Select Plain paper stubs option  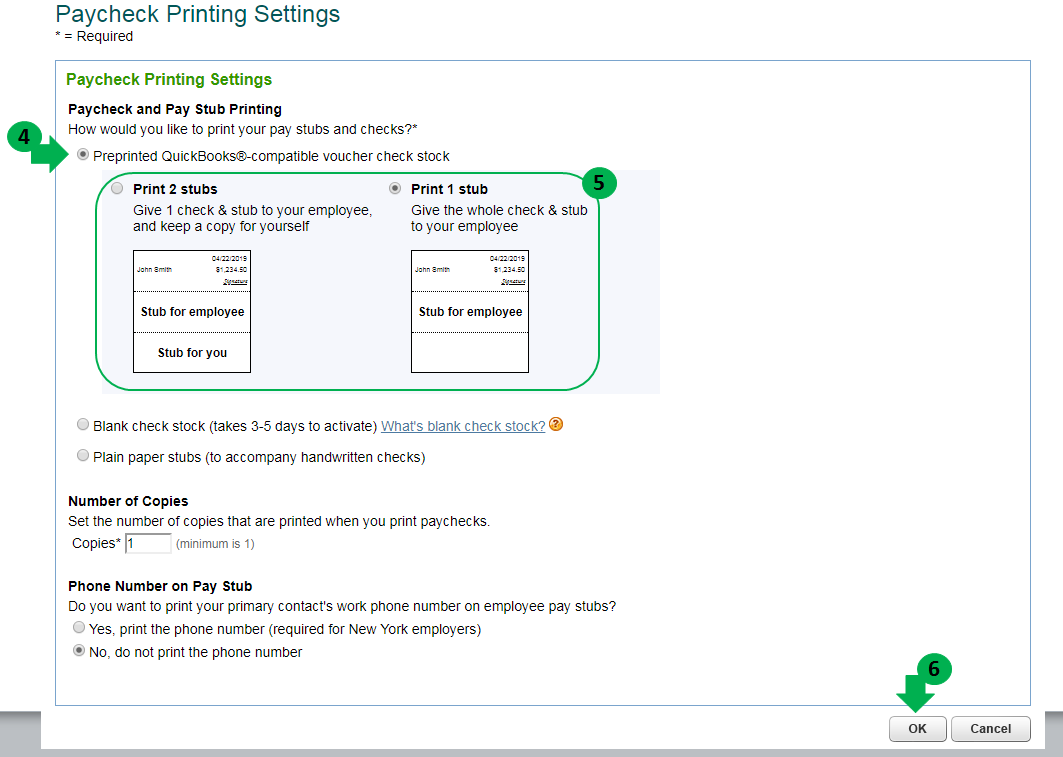83,456
